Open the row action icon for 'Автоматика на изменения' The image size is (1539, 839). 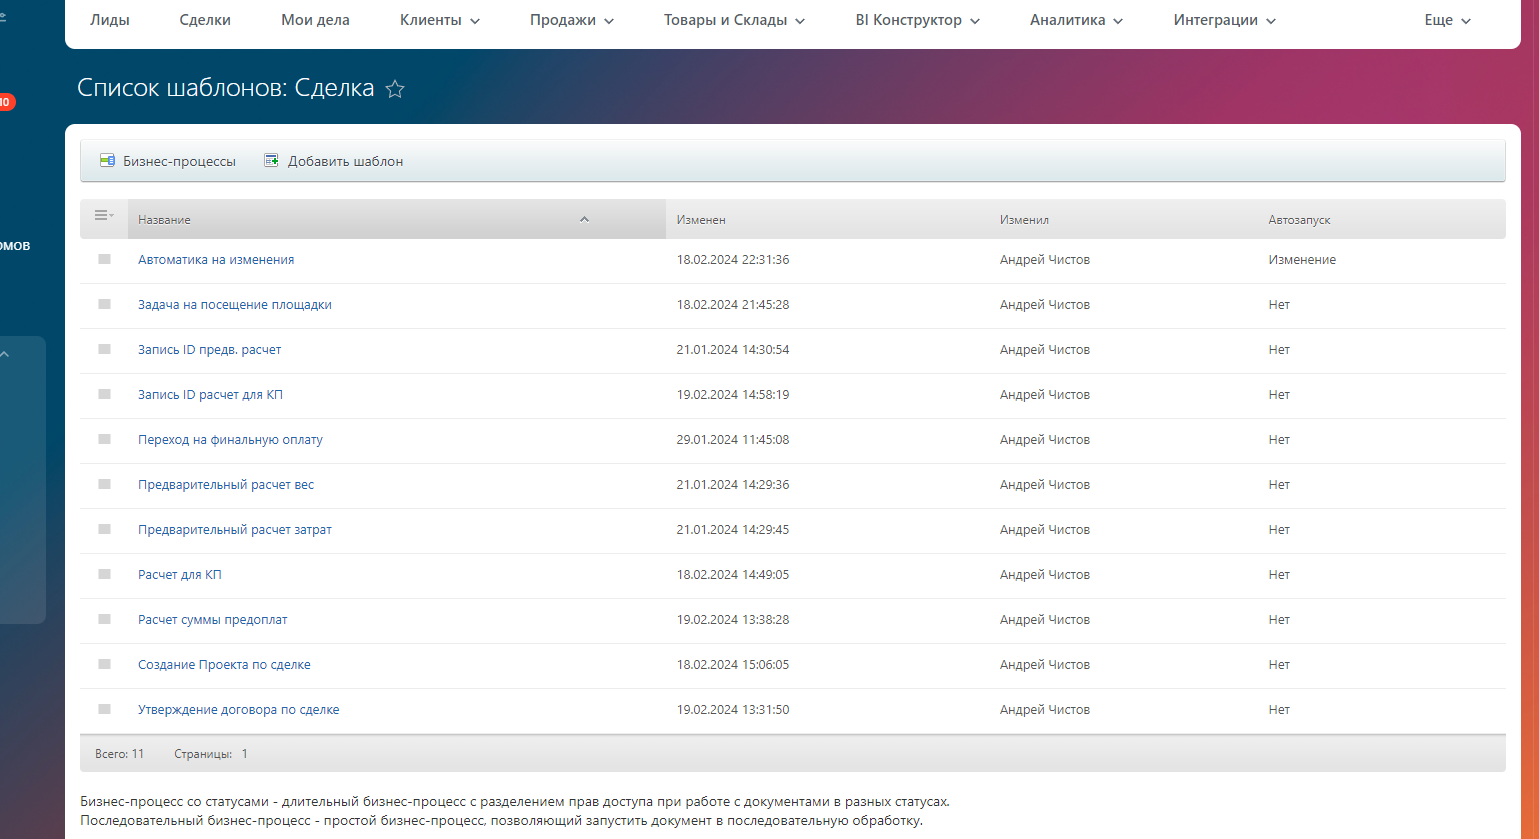tap(104, 259)
